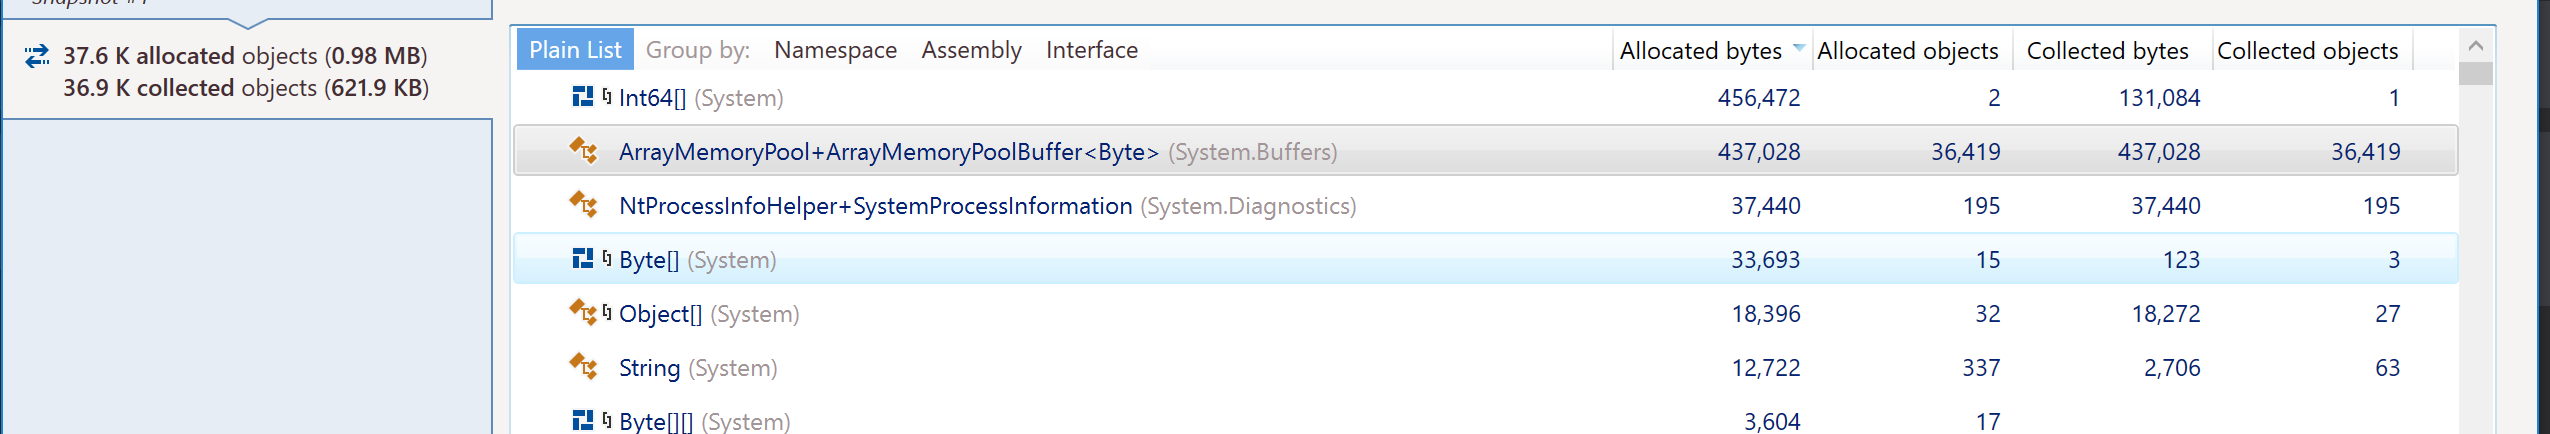Select the String (System) row

pyautogui.click(x=1485, y=367)
